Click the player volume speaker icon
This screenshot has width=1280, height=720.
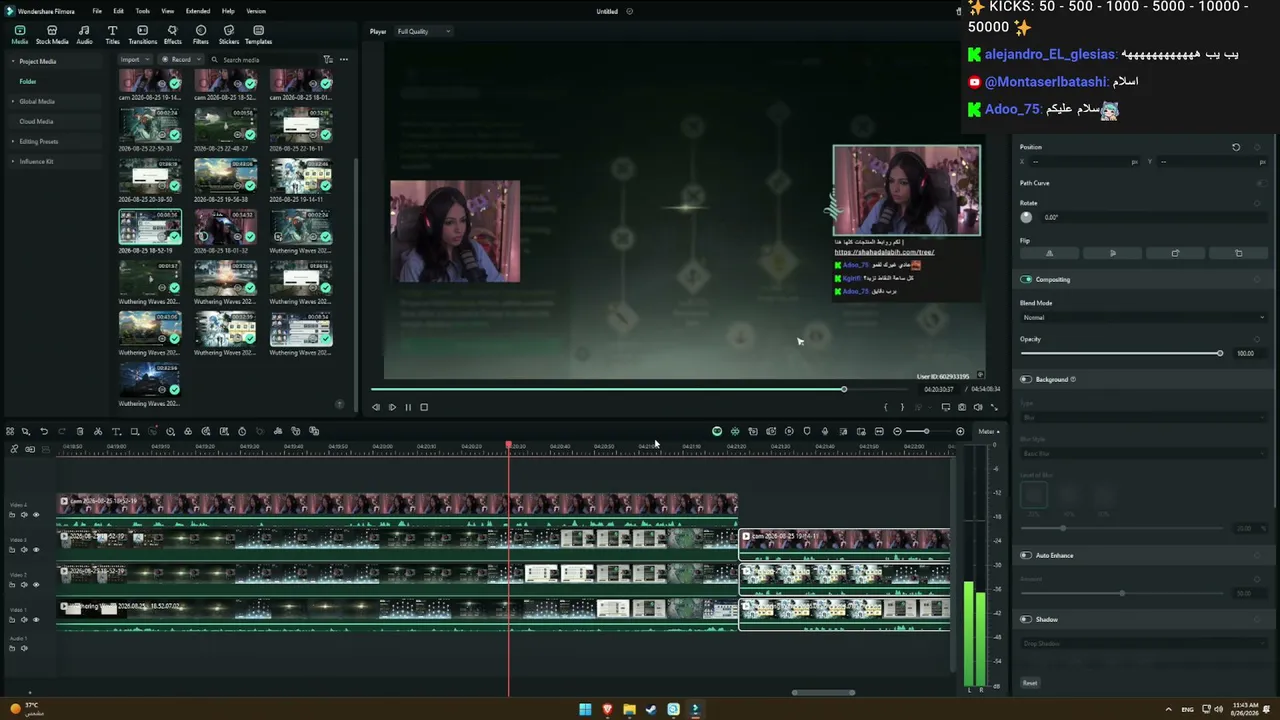point(978,407)
